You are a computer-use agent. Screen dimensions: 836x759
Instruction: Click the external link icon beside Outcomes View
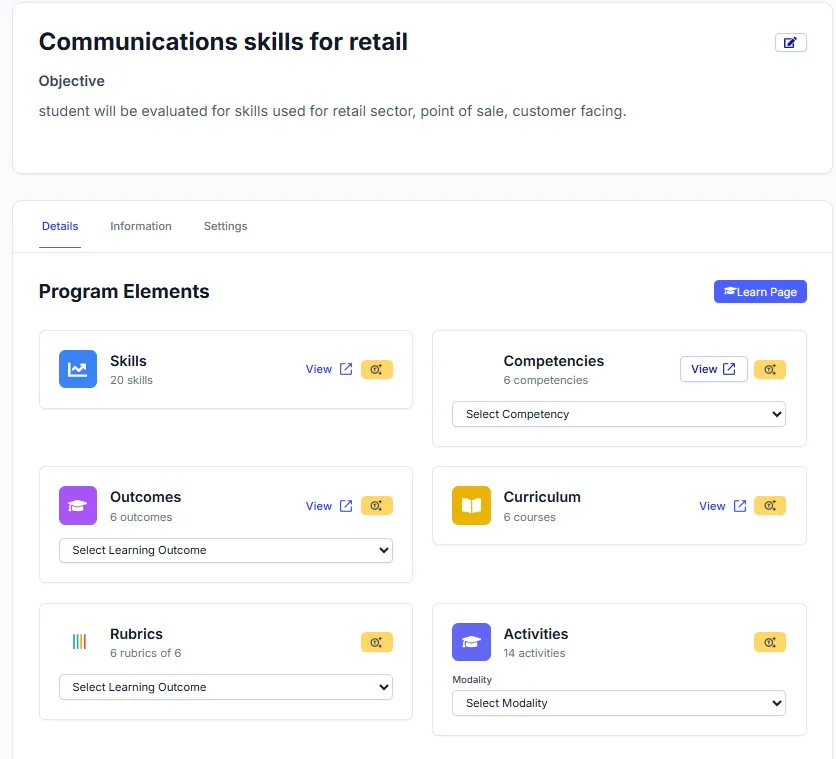[346, 506]
